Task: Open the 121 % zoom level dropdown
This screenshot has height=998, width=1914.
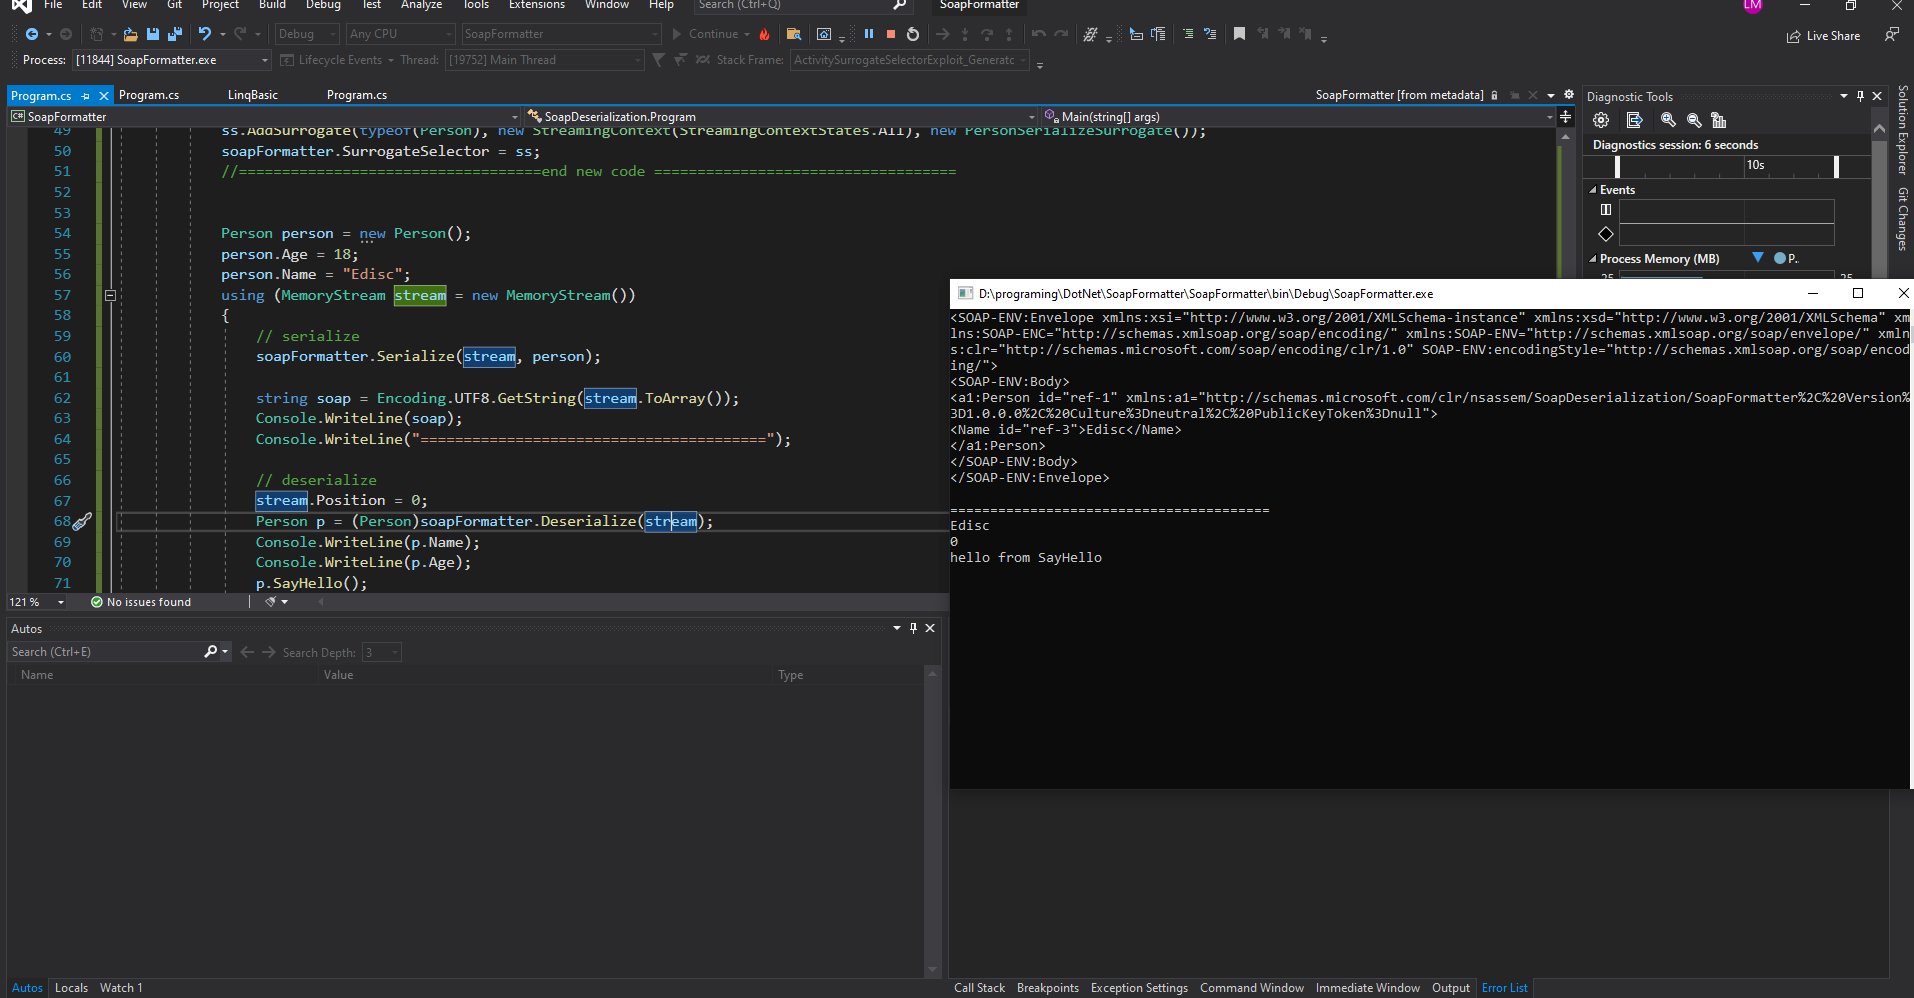Action: pos(38,602)
